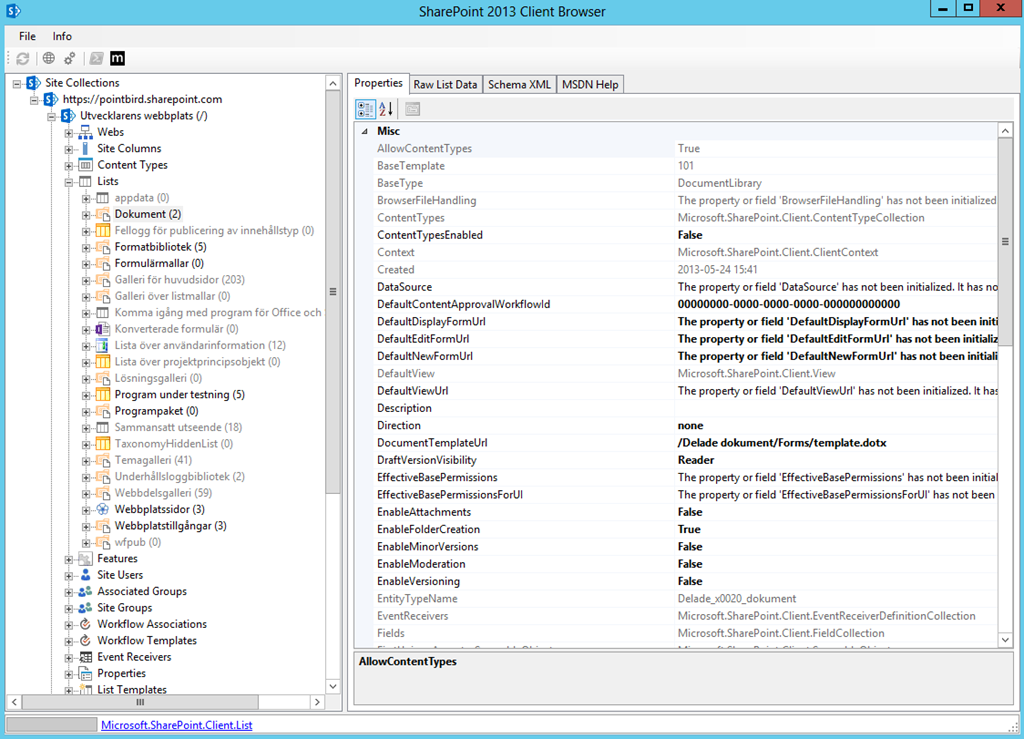This screenshot has height=739, width=1024.
Task: Launch the PowerShell toolbar icon
Action: coord(96,59)
